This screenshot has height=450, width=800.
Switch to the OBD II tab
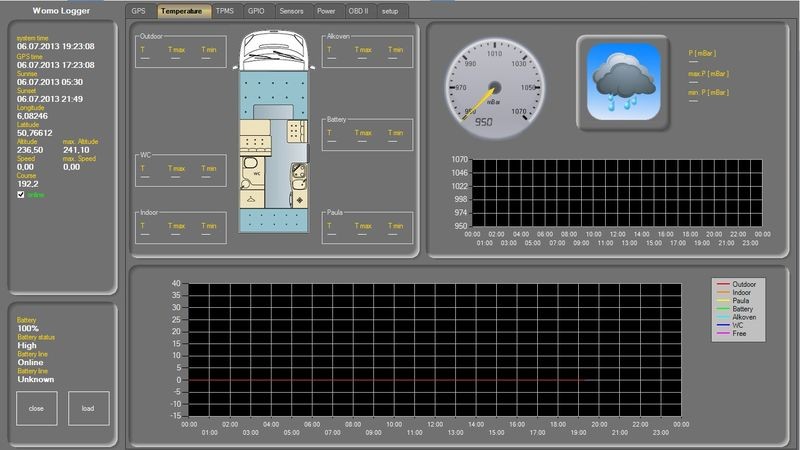(359, 11)
